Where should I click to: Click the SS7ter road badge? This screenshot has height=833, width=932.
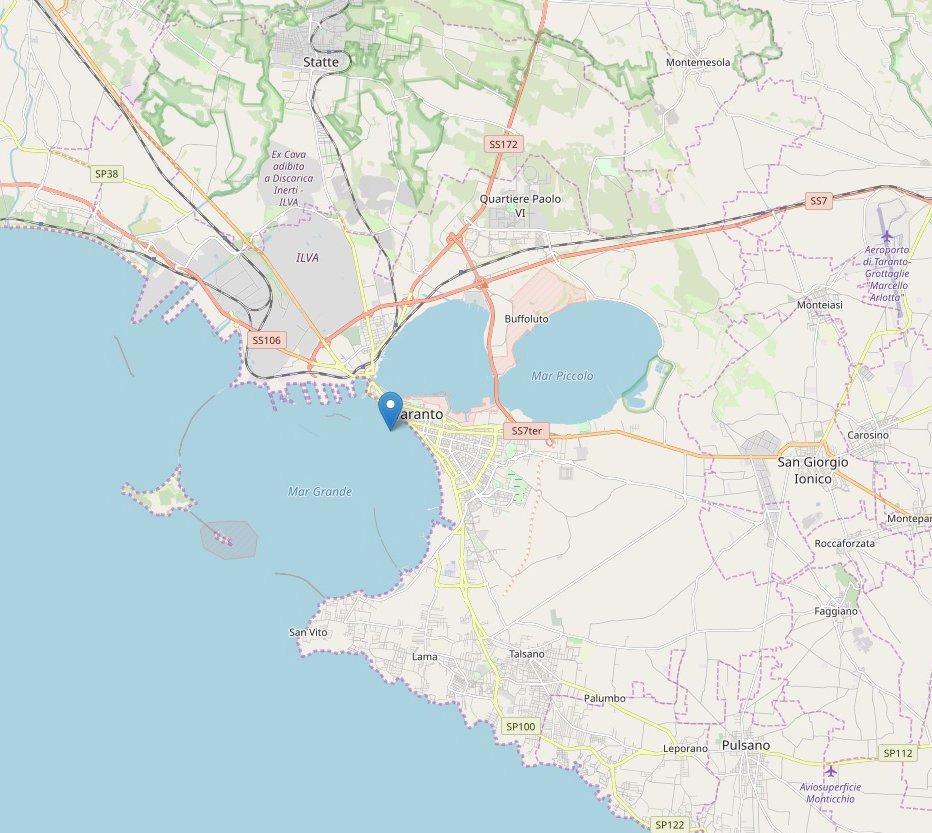point(527,431)
